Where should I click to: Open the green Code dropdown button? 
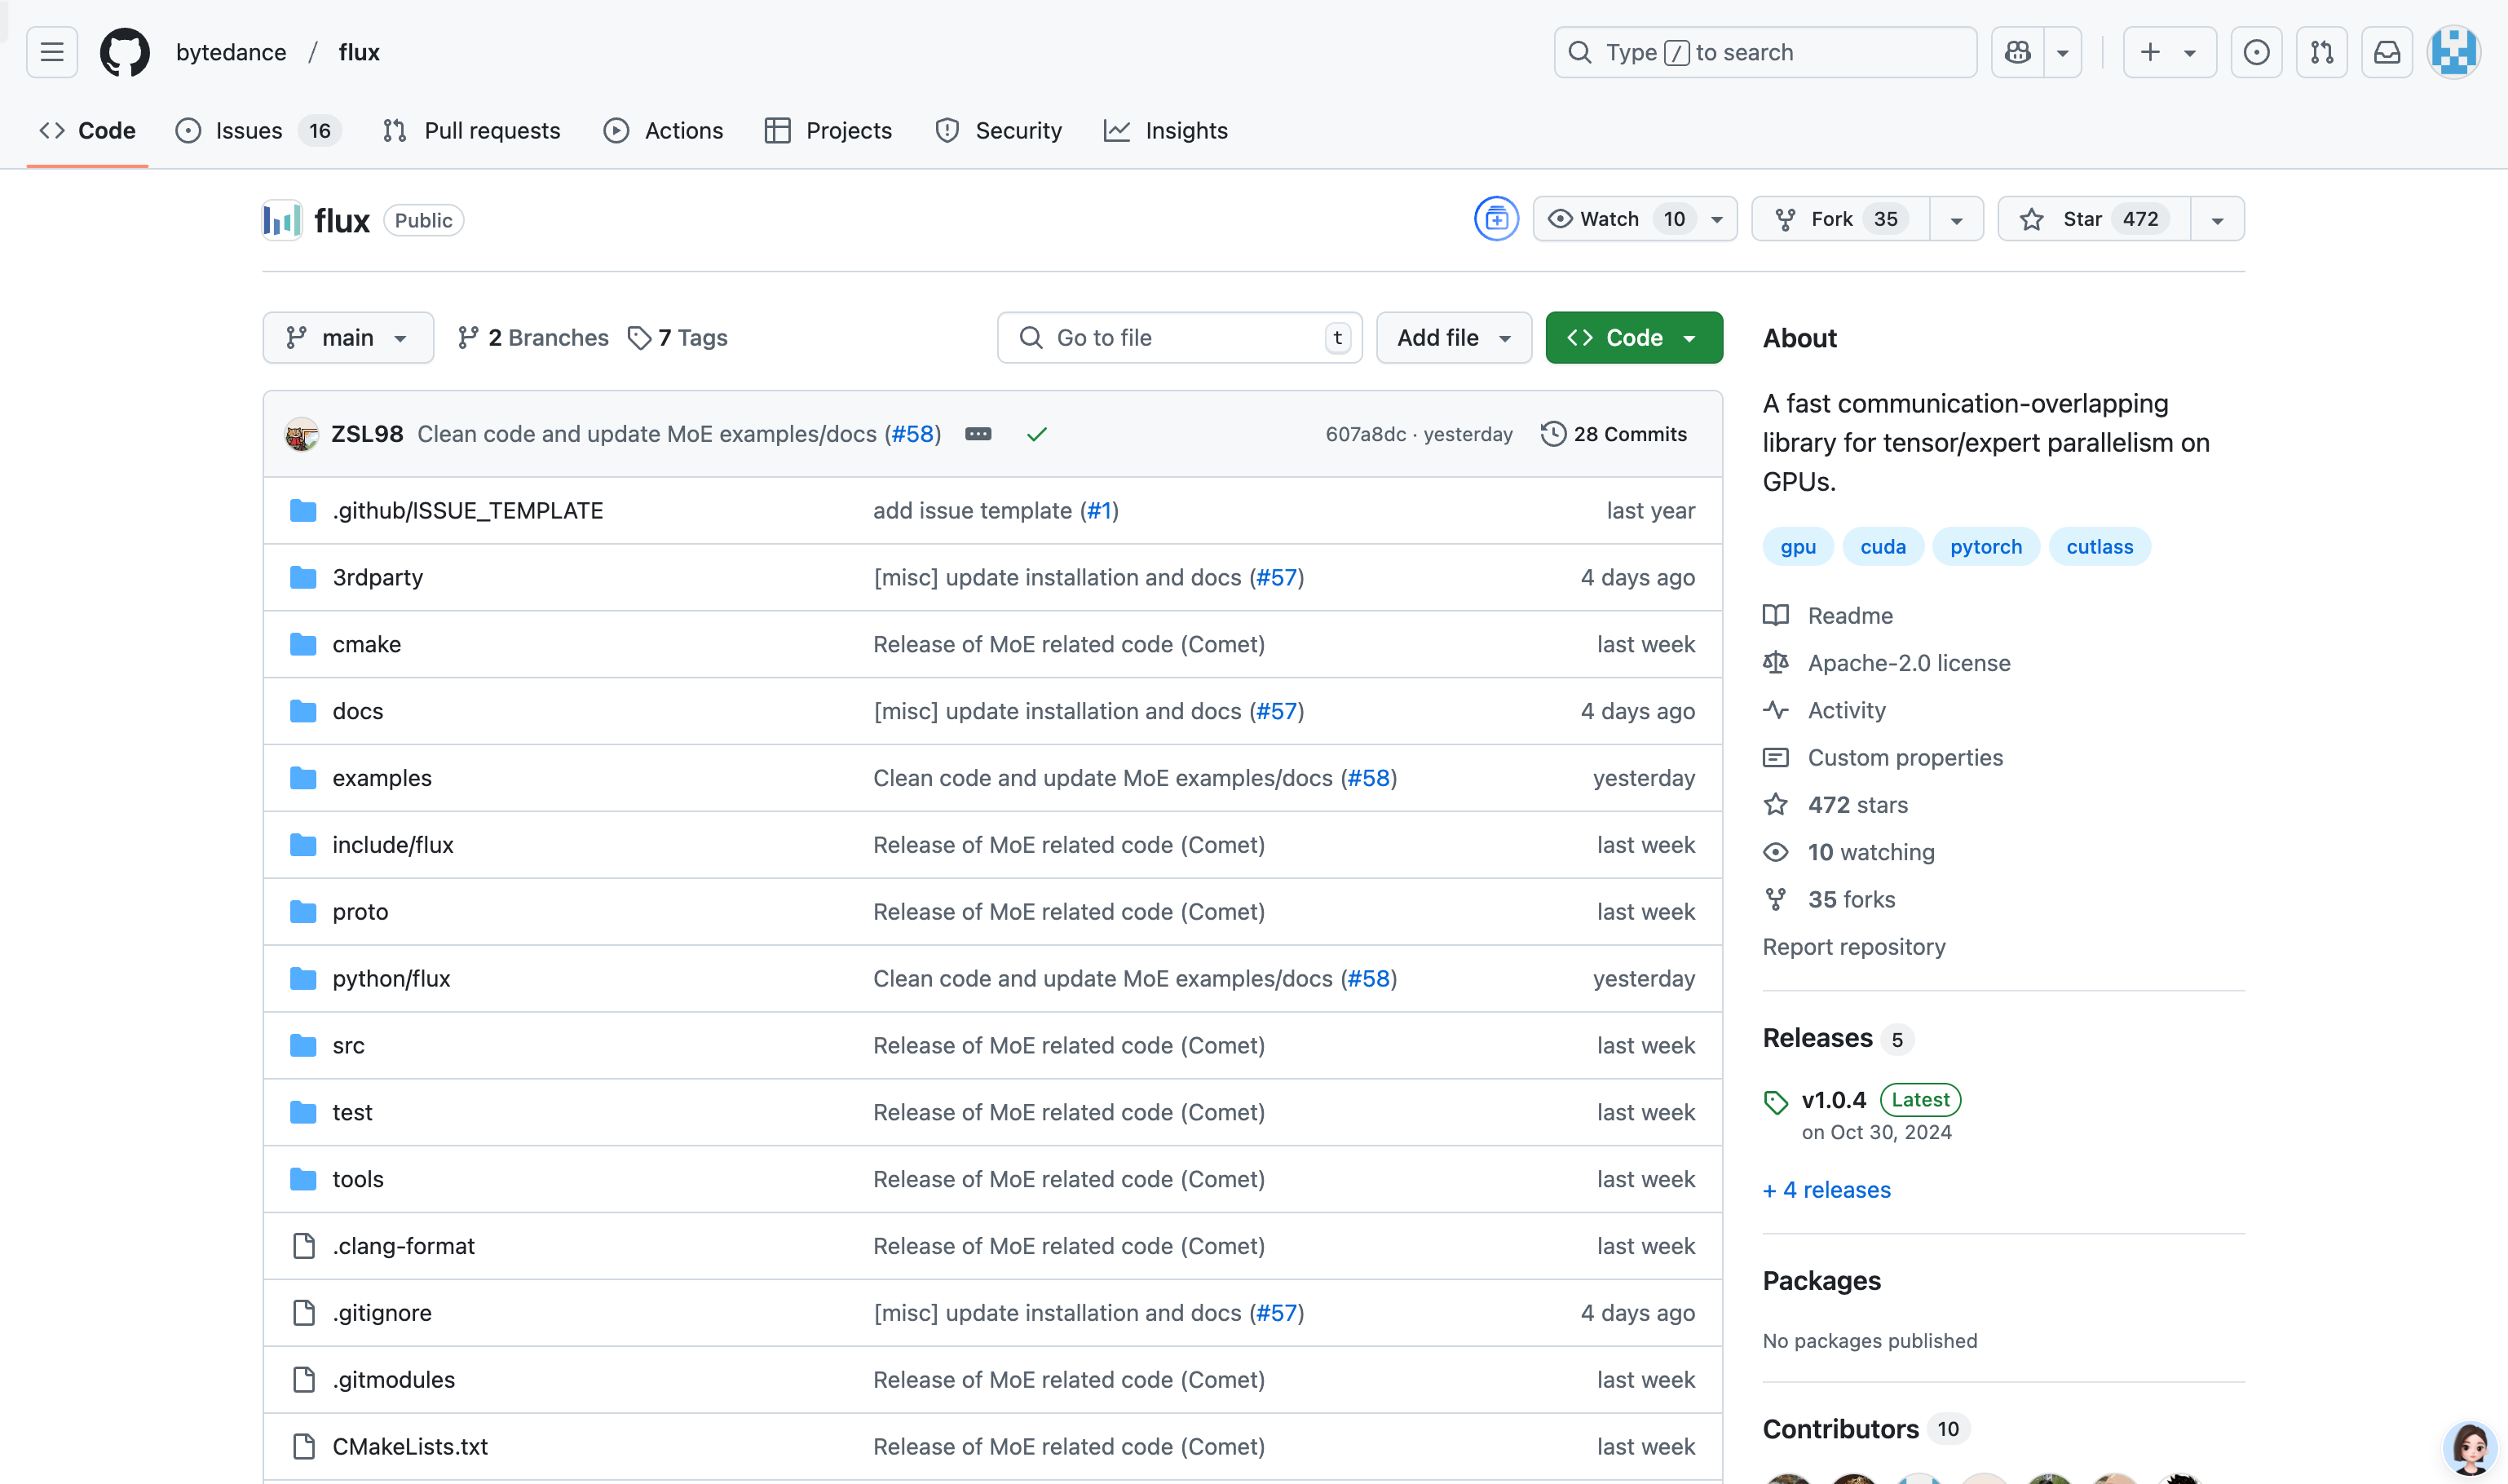pyautogui.click(x=1634, y=338)
